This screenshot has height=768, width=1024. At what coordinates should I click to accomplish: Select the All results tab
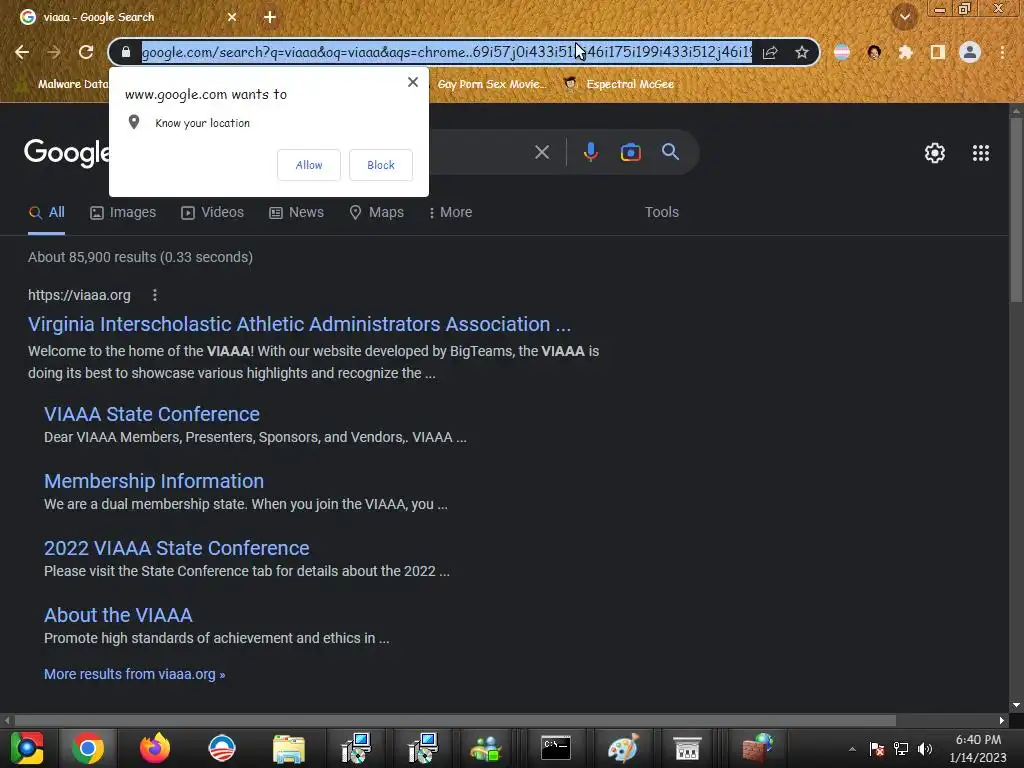[x=47, y=212]
